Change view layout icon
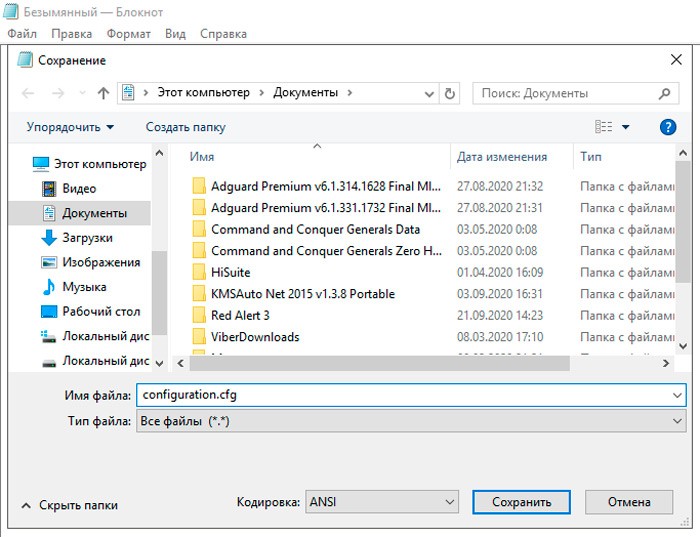700x537 pixels. click(x=604, y=127)
